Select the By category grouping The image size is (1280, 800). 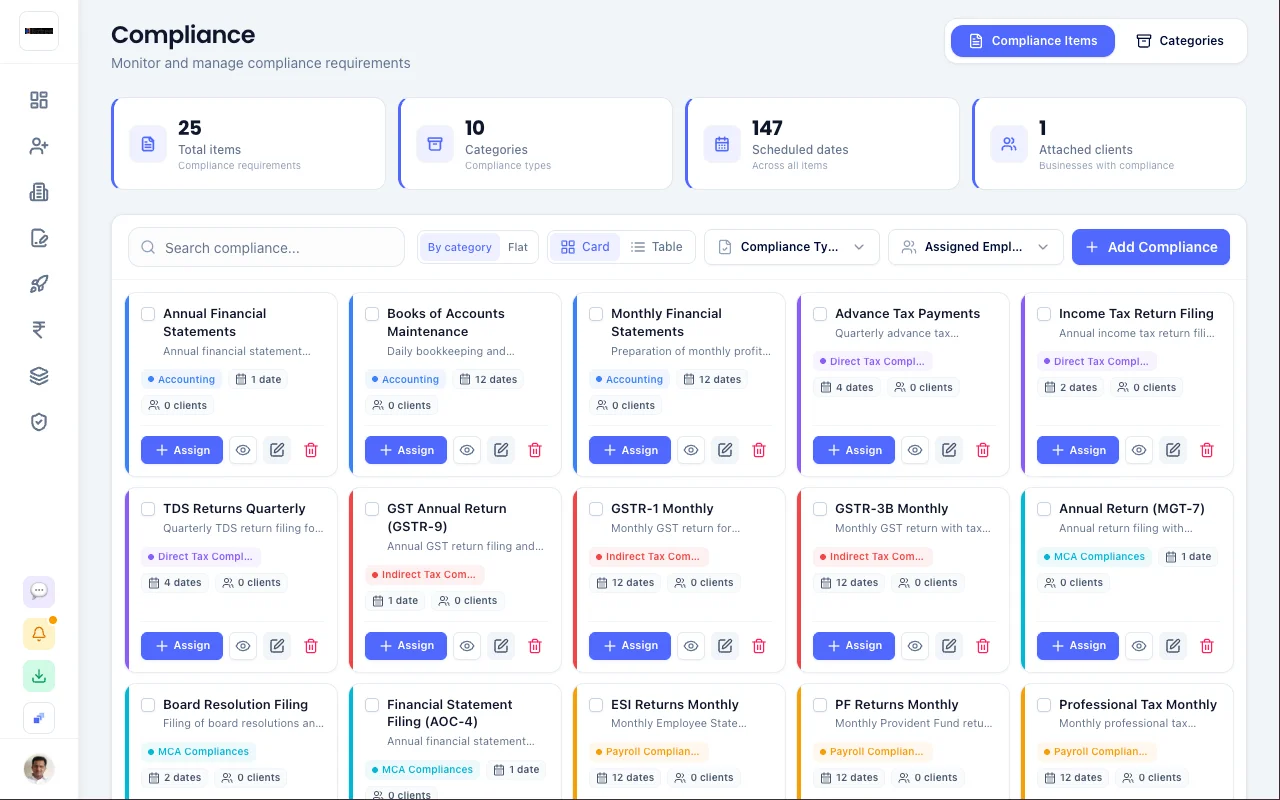tap(460, 247)
